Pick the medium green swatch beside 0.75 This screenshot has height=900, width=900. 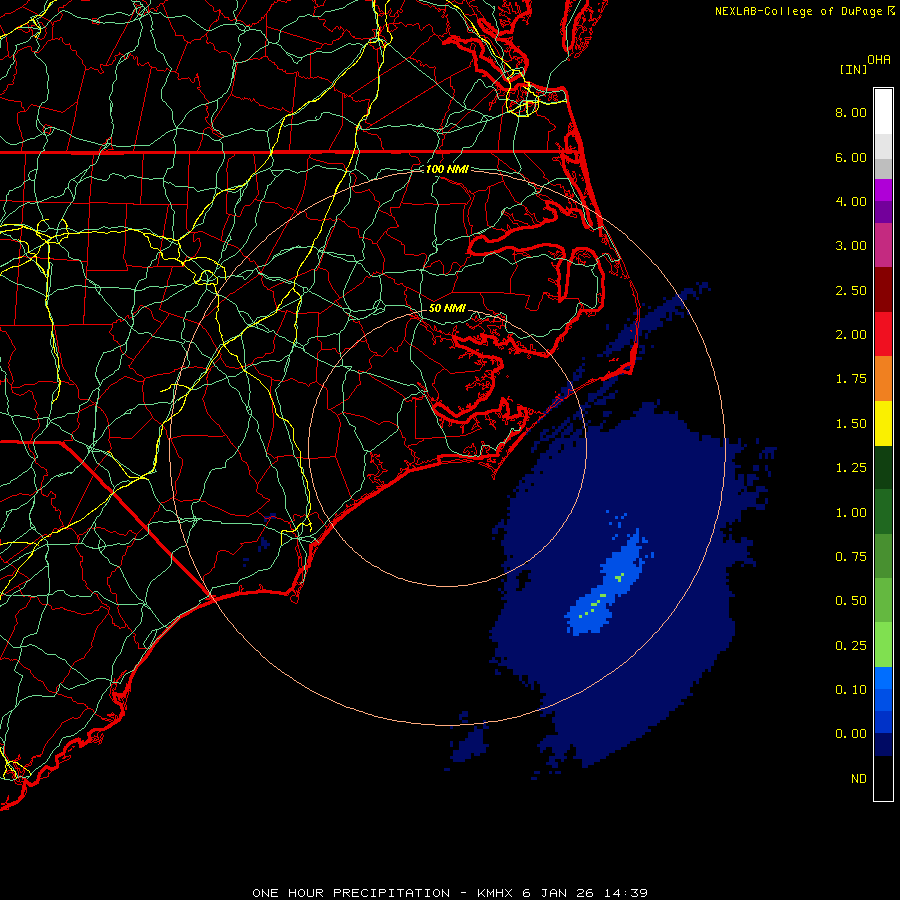tap(883, 556)
